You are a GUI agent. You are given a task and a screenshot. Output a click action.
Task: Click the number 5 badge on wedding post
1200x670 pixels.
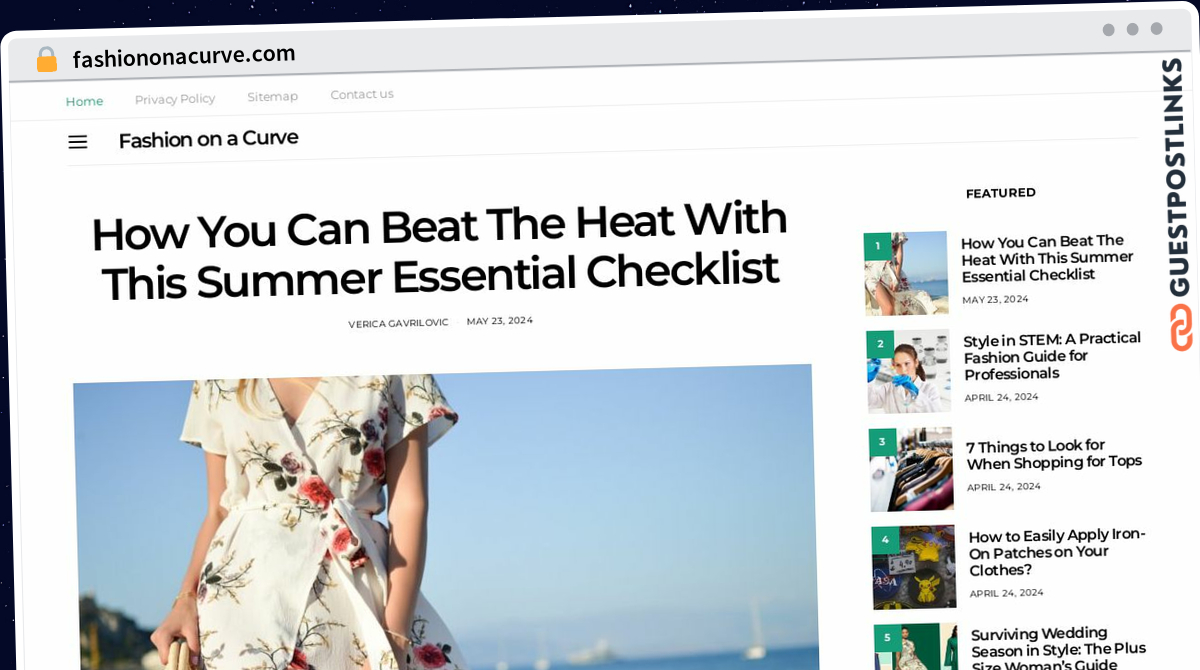tap(886, 638)
